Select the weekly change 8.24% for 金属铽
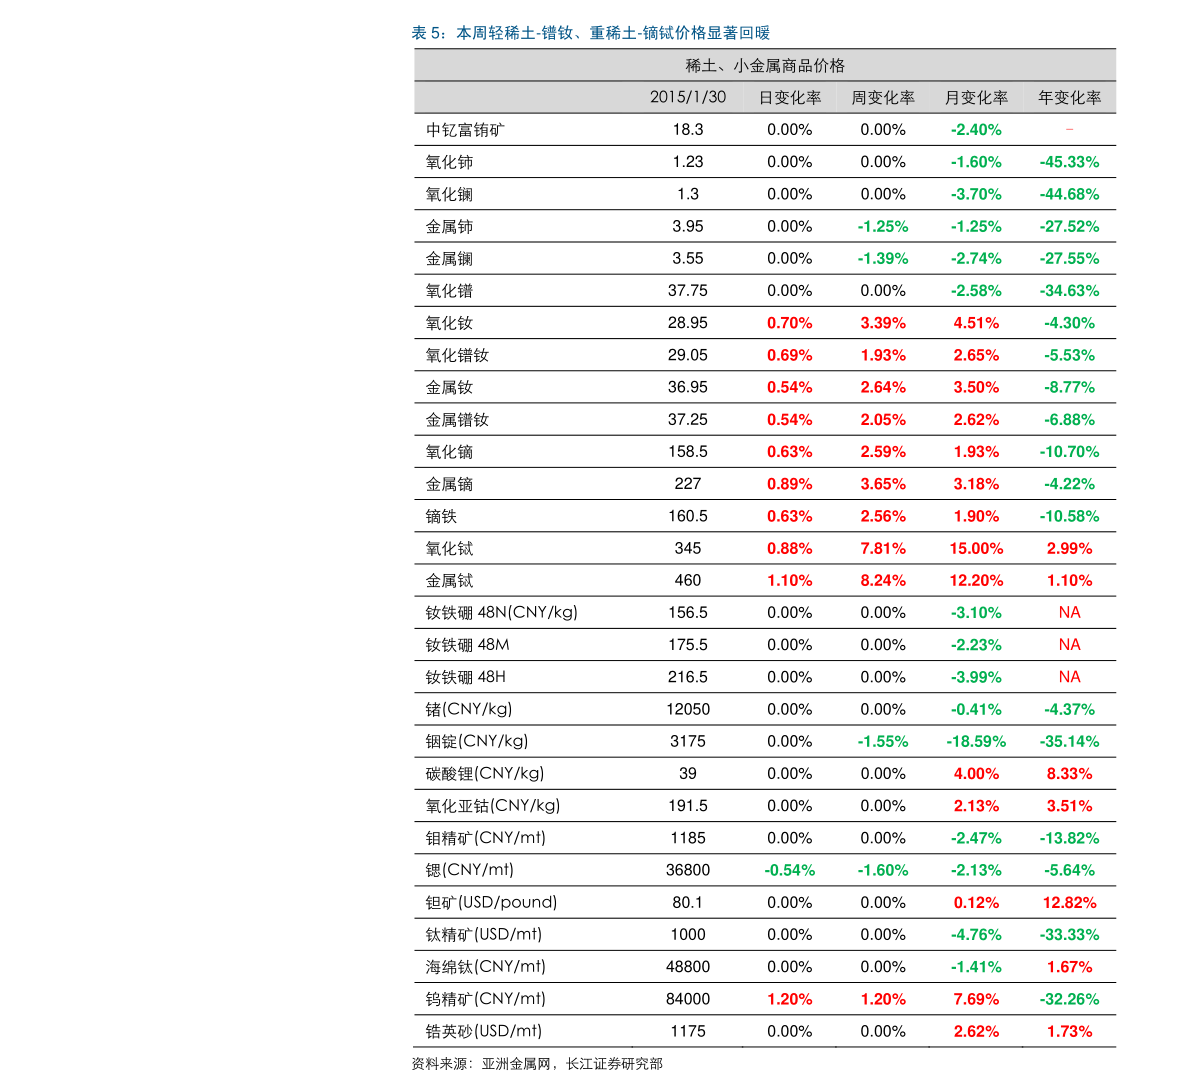This screenshot has width=1191, height=1092. point(883,580)
